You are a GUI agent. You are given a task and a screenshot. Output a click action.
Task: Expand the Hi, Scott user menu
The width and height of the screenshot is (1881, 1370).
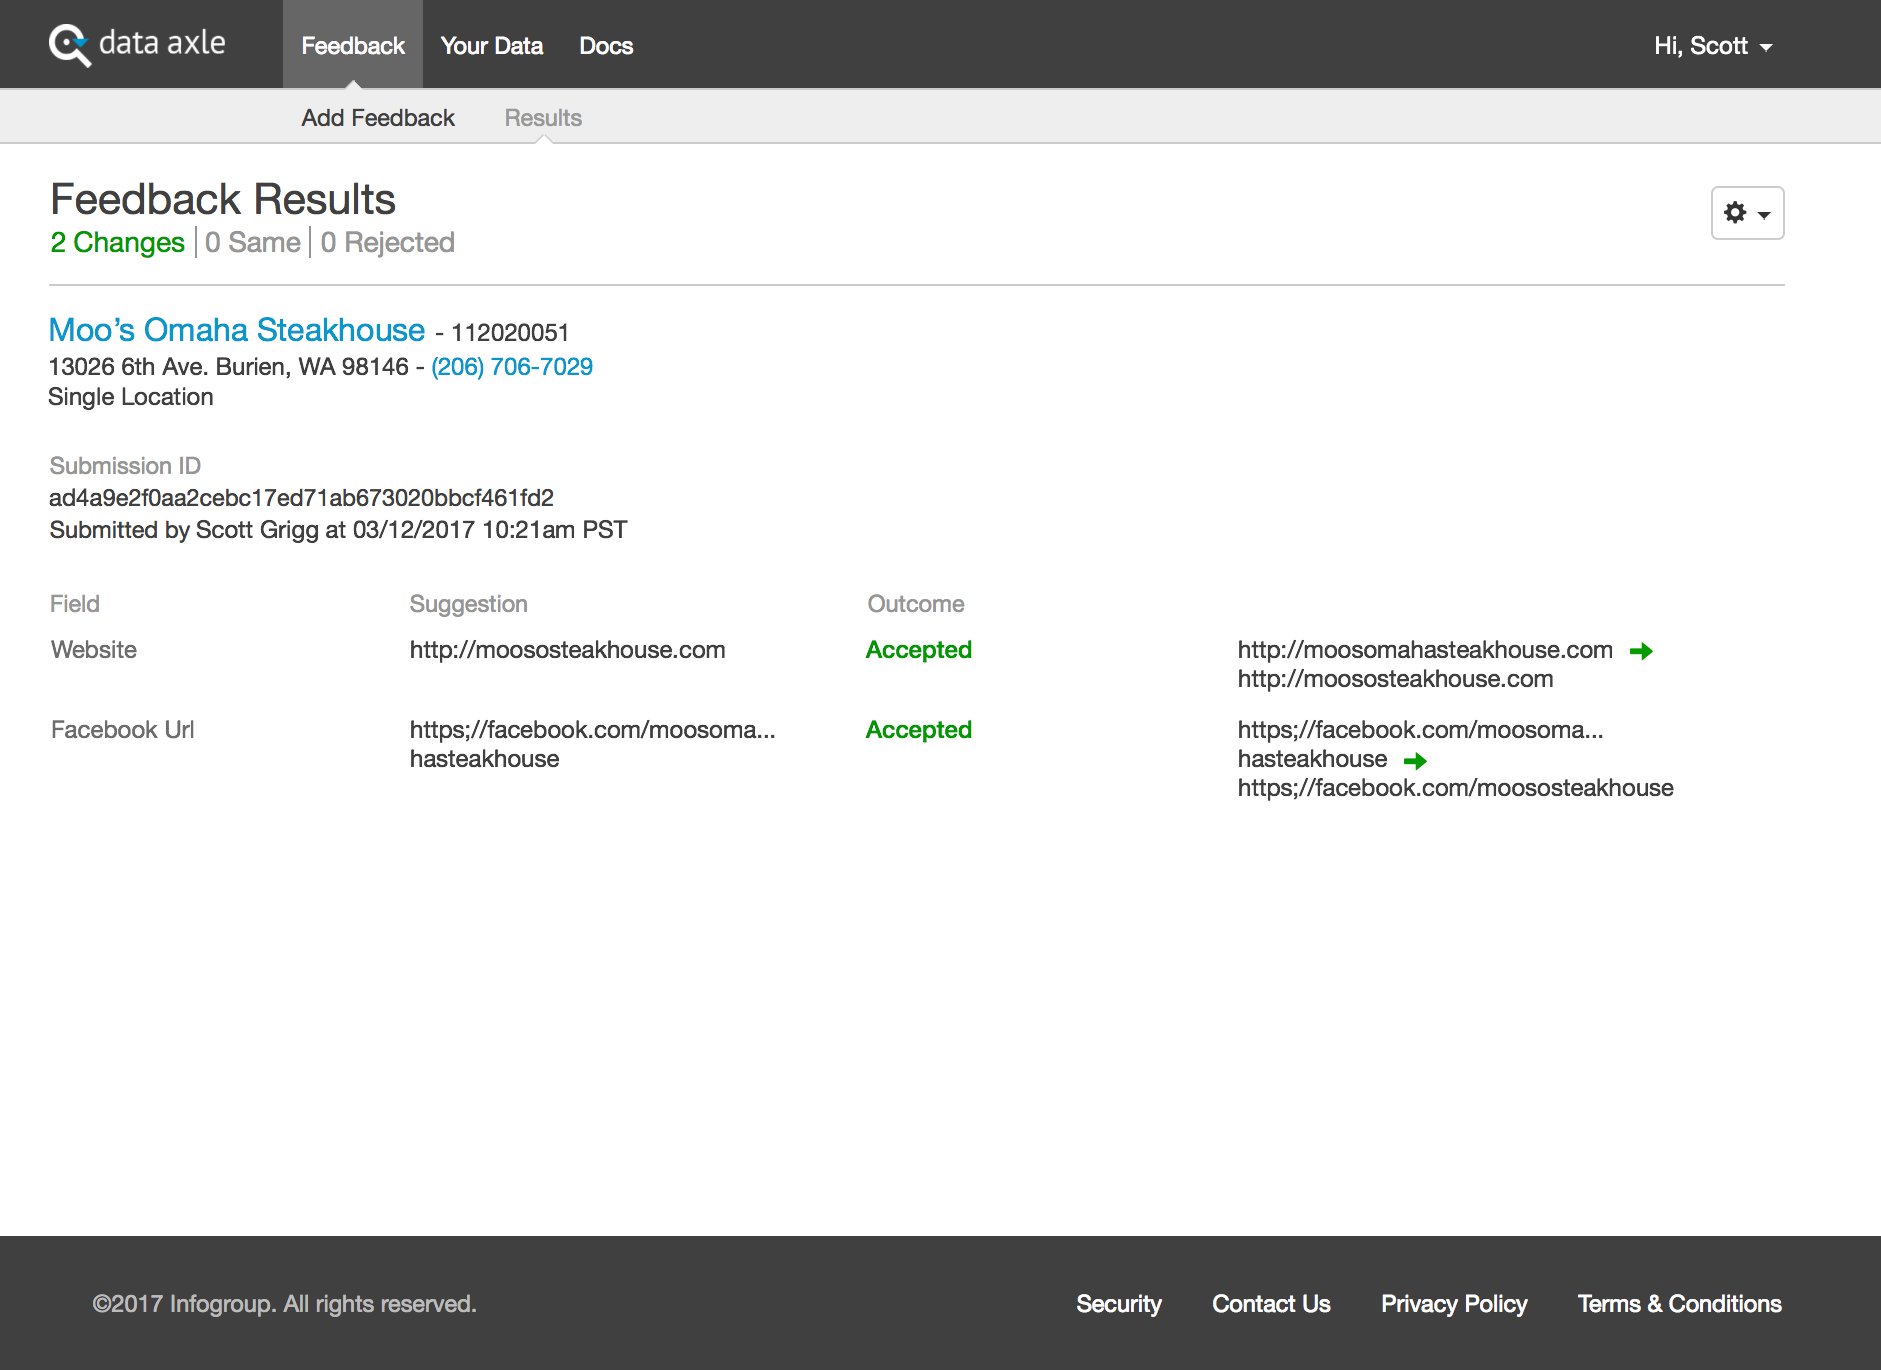1712,46
